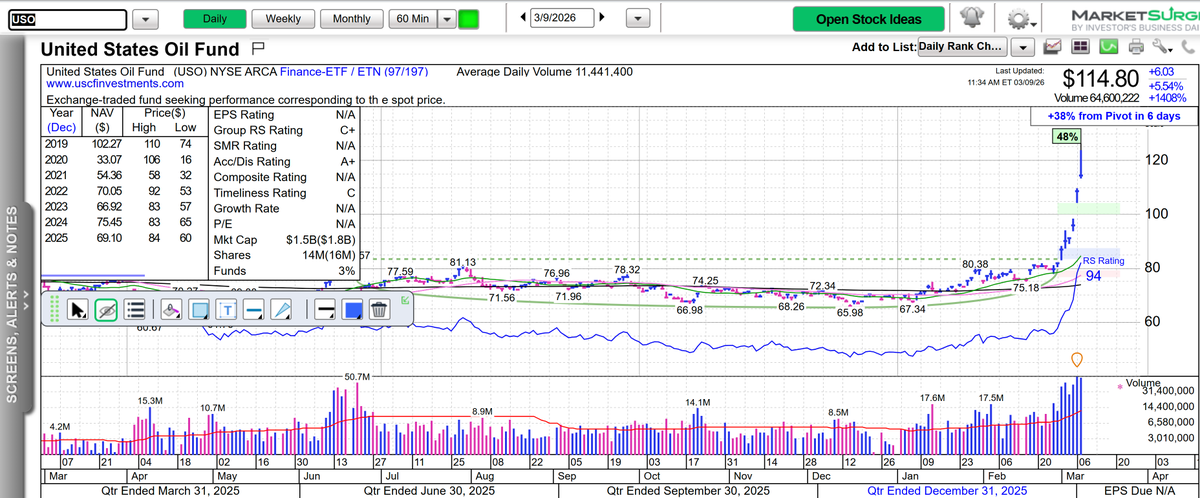Toggle hide drawings eye icon

pos(106,310)
